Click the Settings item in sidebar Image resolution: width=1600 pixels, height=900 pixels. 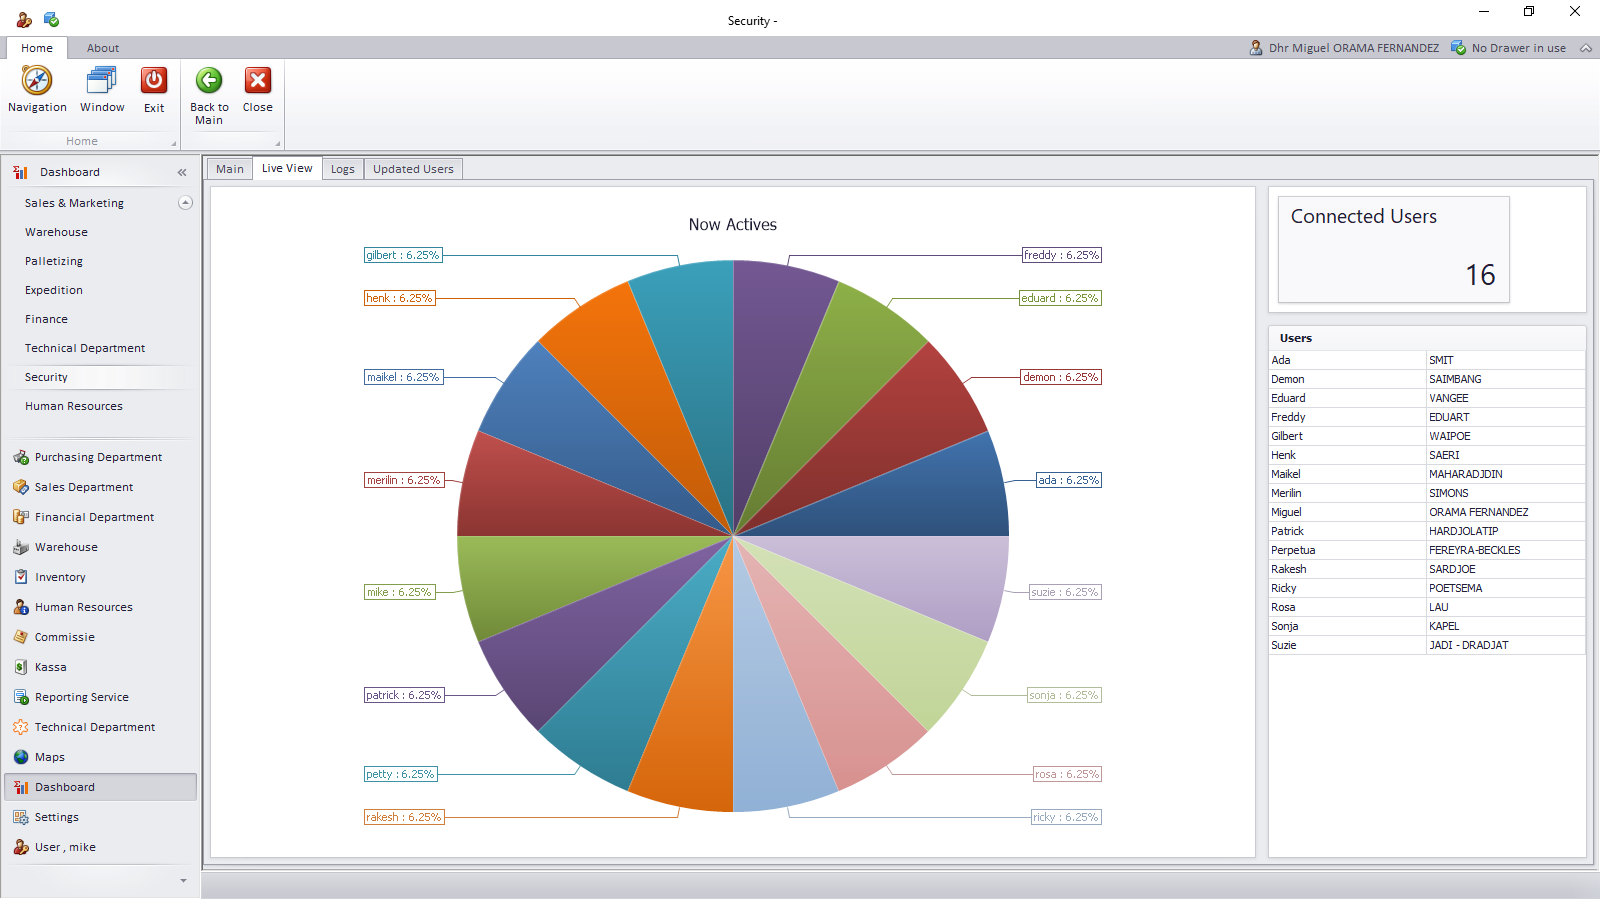tap(56, 817)
